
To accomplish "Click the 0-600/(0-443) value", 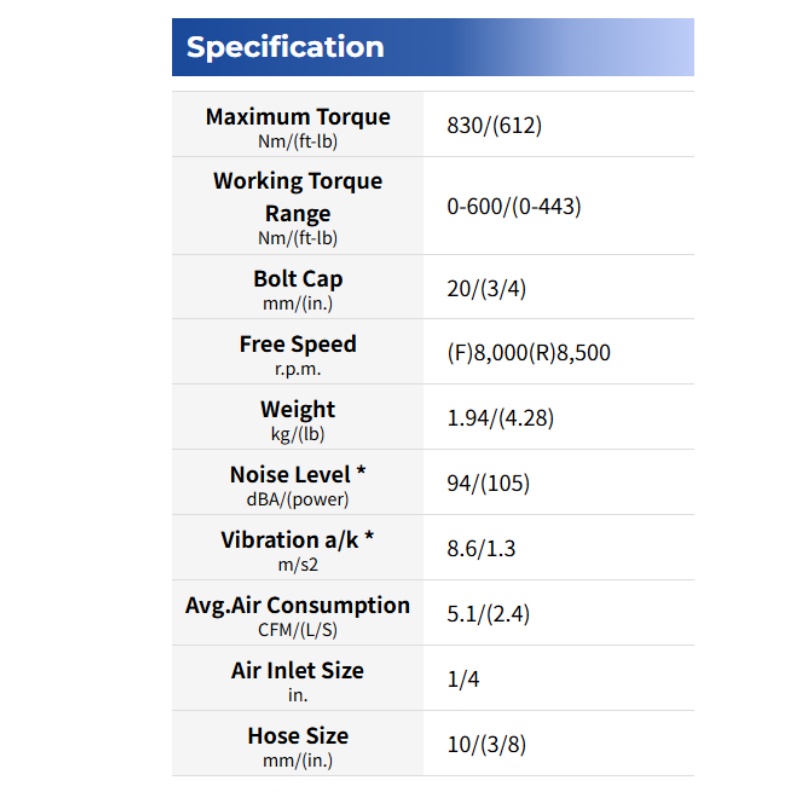I will coord(514,206).
